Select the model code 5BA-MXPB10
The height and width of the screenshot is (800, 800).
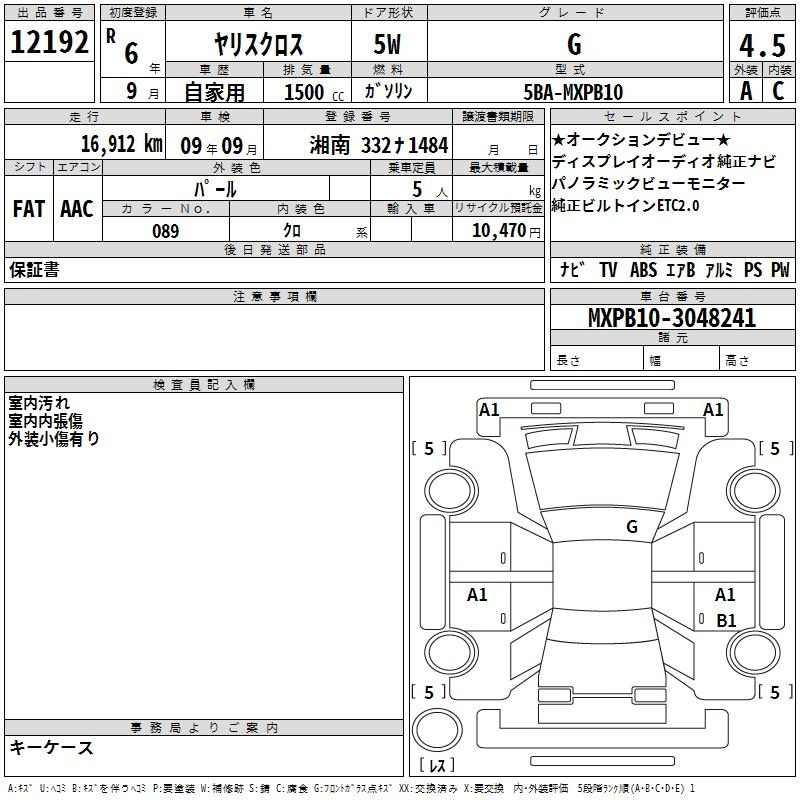click(573, 92)
